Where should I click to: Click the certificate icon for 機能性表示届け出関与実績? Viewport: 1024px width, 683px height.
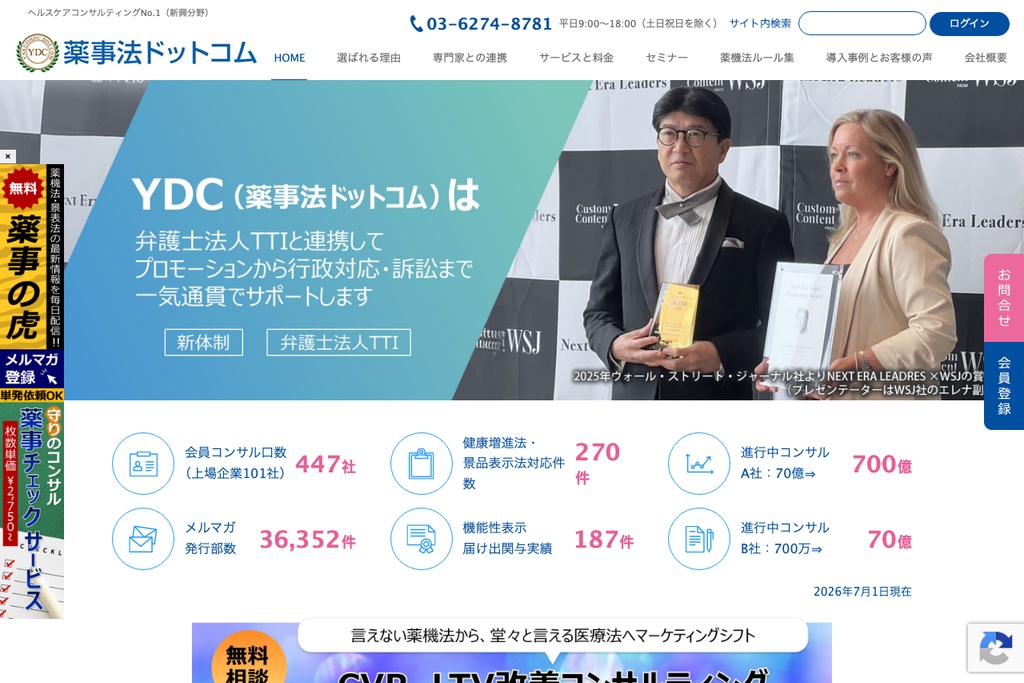pyautogui.click(x=421, y=539)
